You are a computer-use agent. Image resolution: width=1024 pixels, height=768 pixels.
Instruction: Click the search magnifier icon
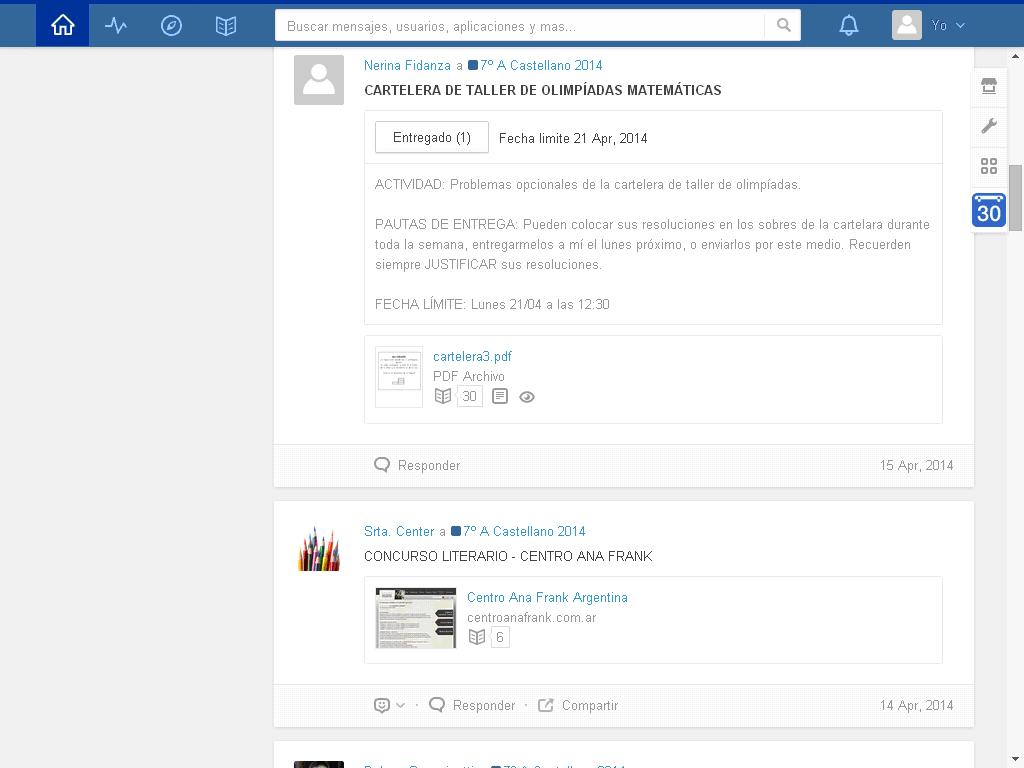point(783,25)
